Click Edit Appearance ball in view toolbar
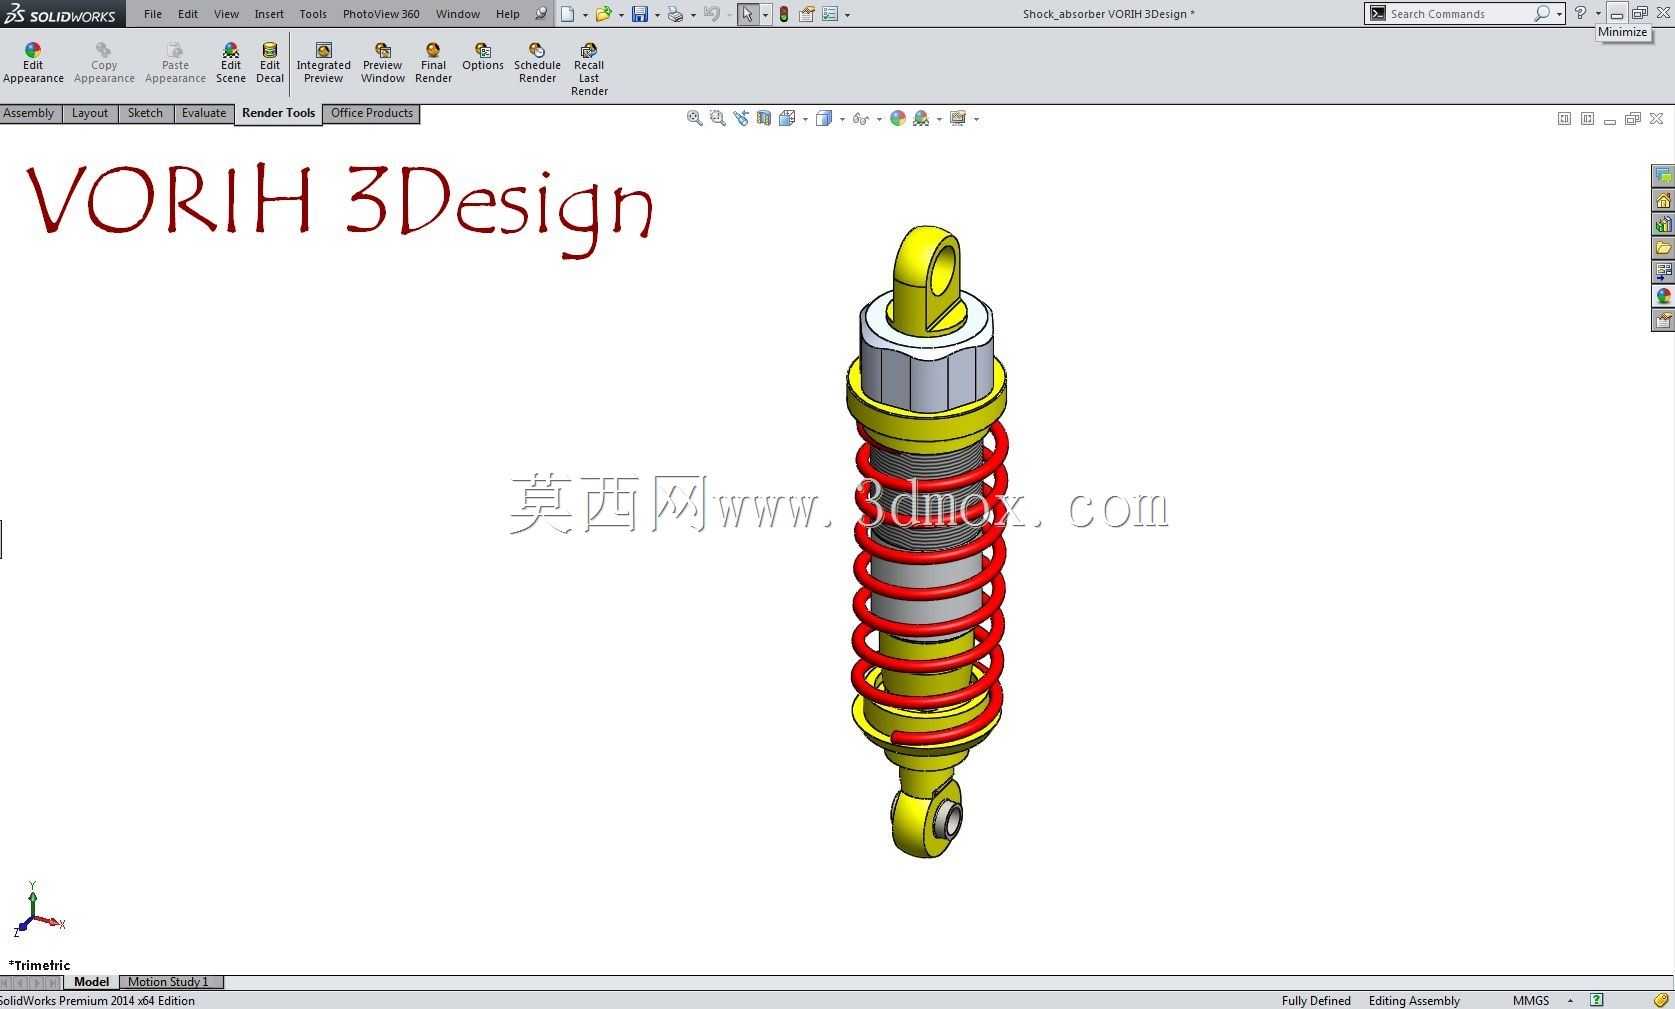1675x1009 pixels. 898,118
